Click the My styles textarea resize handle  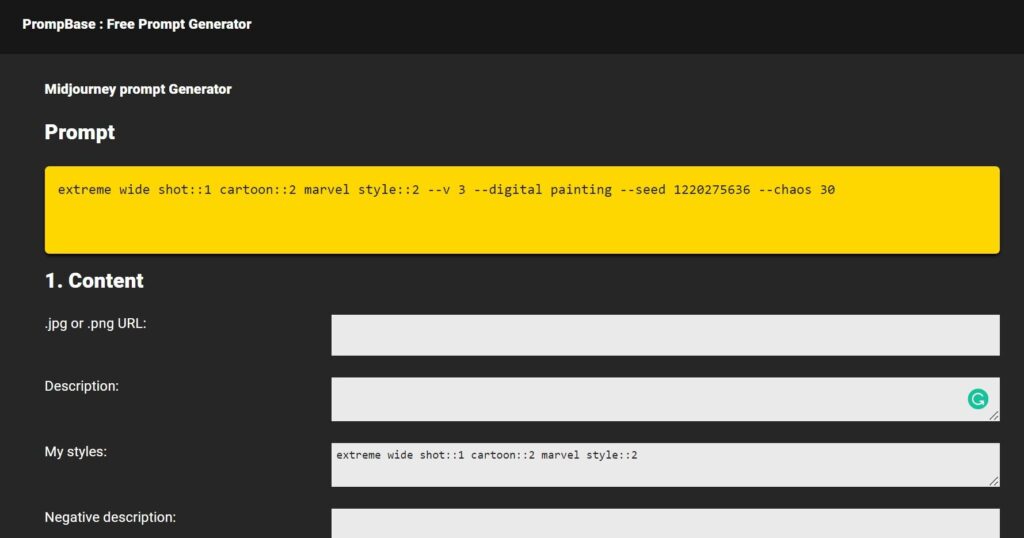(993, 481)
